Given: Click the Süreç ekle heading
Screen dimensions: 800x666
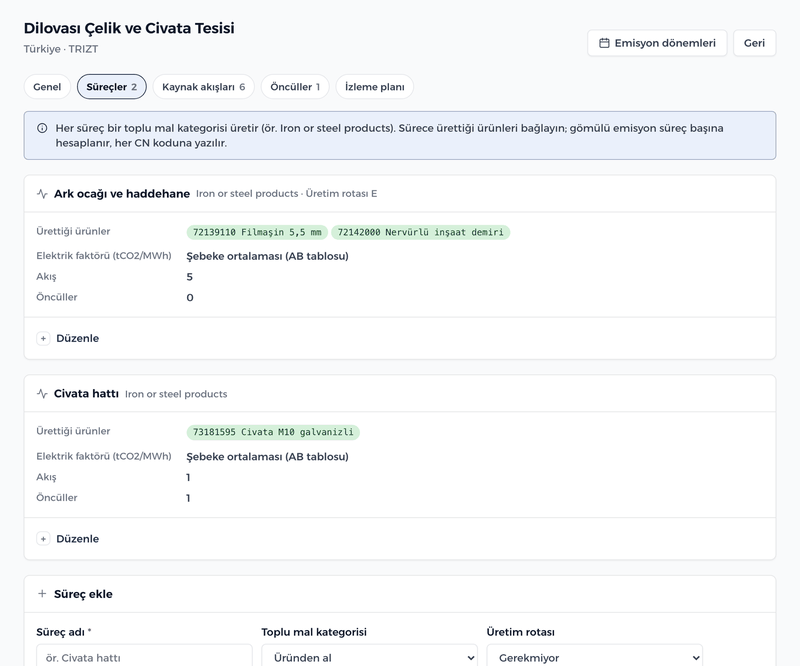Looking at the screenshot, I should click(x=83, y=594).
